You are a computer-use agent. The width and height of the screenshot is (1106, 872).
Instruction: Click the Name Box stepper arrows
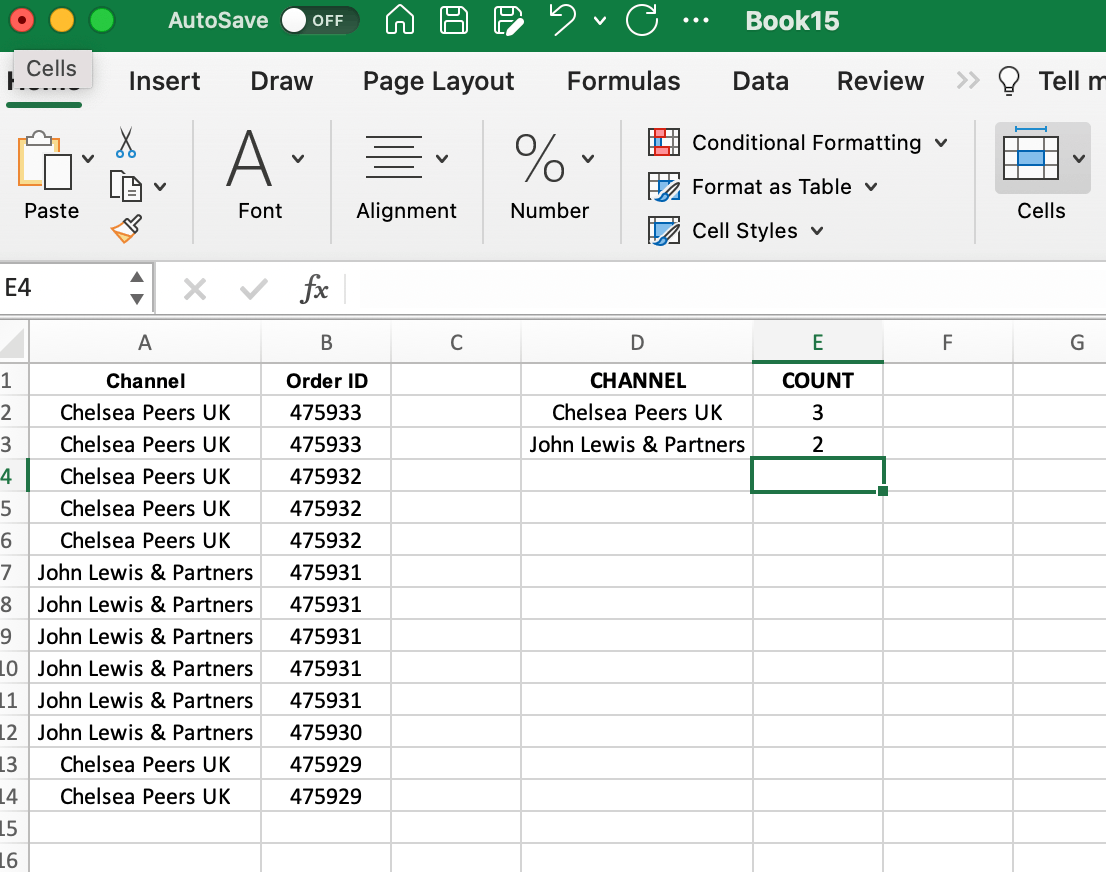(x=137, y=288)
